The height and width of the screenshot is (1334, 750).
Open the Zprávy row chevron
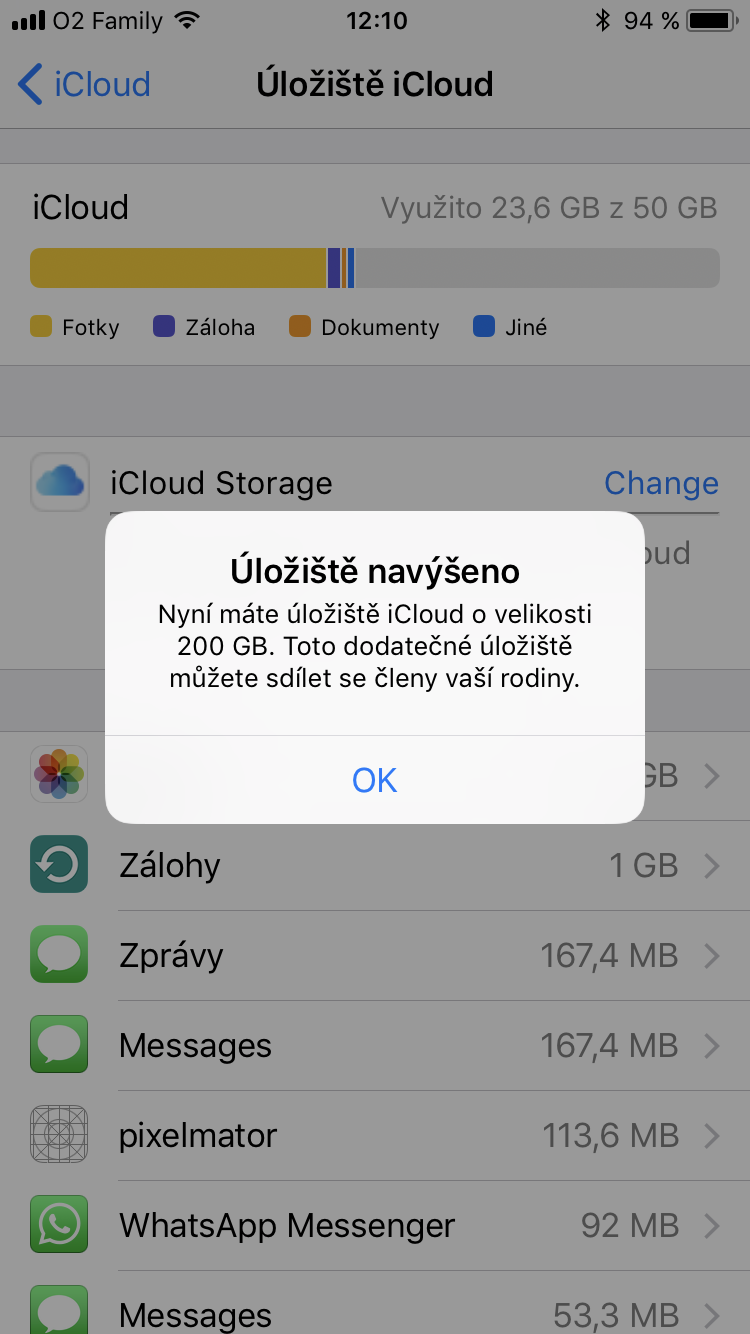point(711,955)
